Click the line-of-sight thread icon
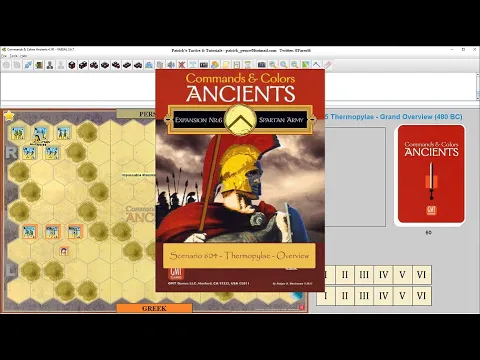480x360 pixels. [316, 65]
